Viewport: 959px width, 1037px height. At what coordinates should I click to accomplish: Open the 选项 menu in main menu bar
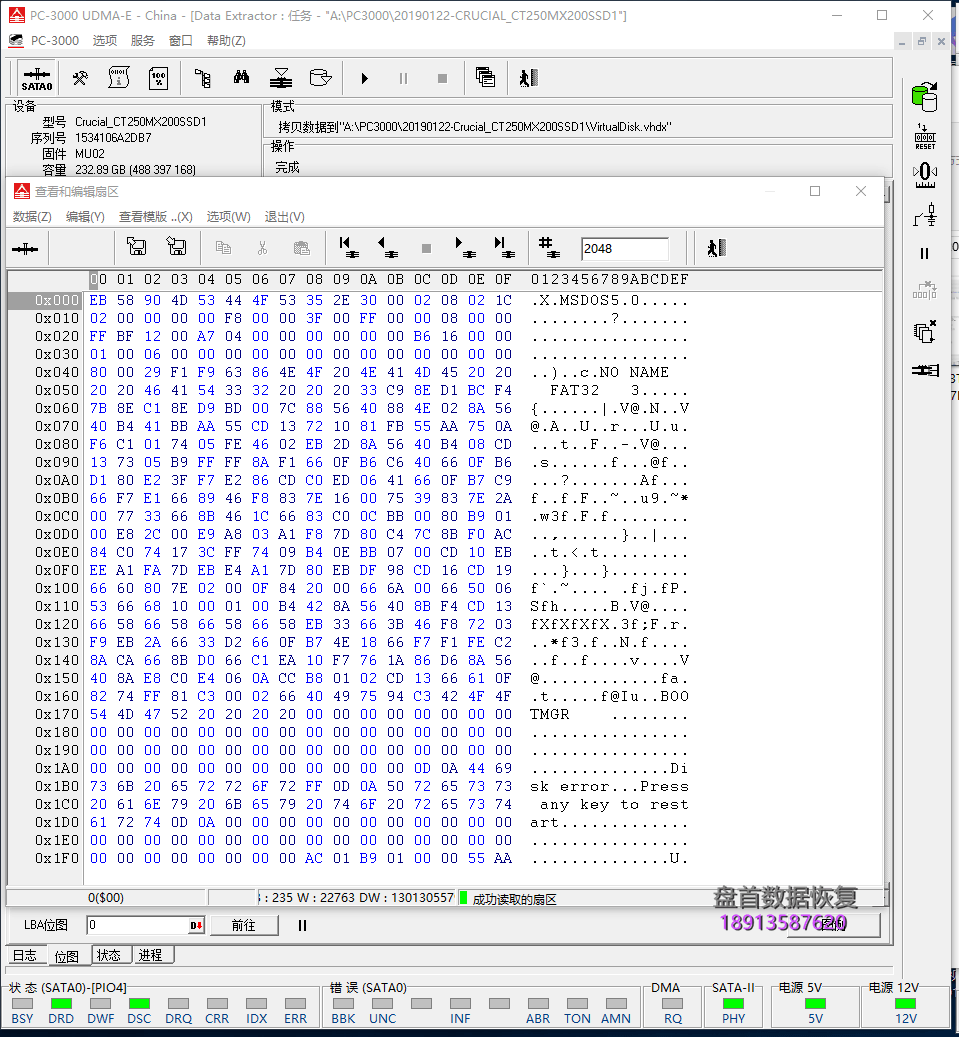tap(104, 40)
